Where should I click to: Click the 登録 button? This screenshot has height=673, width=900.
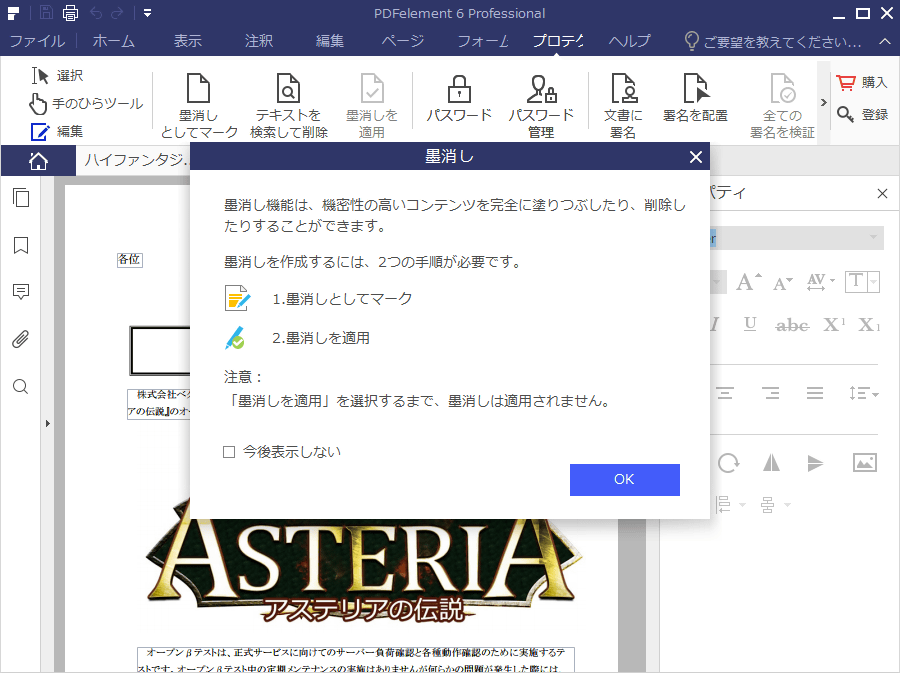[x=862, y=114]
